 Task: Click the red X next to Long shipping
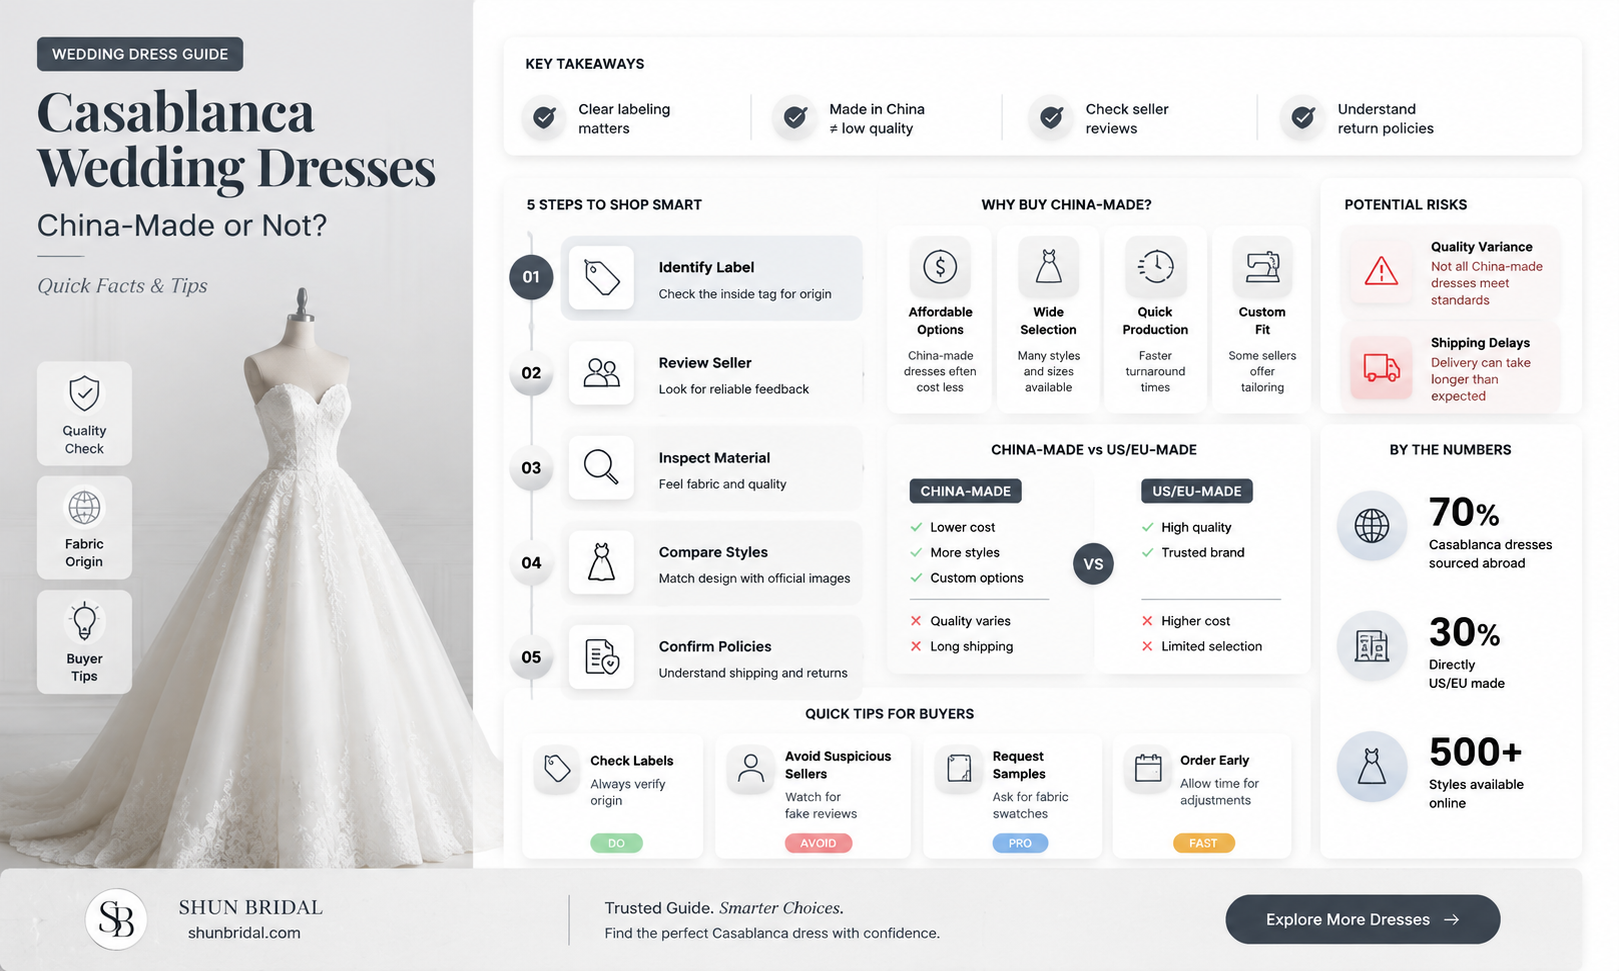click(x=916, y=646)
